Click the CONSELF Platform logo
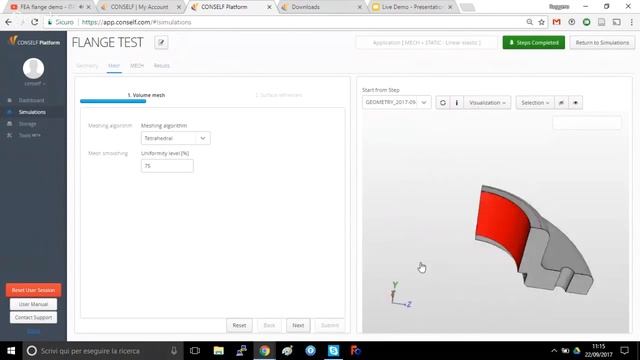This screenshot has width=640, height=360. (34, 41)
